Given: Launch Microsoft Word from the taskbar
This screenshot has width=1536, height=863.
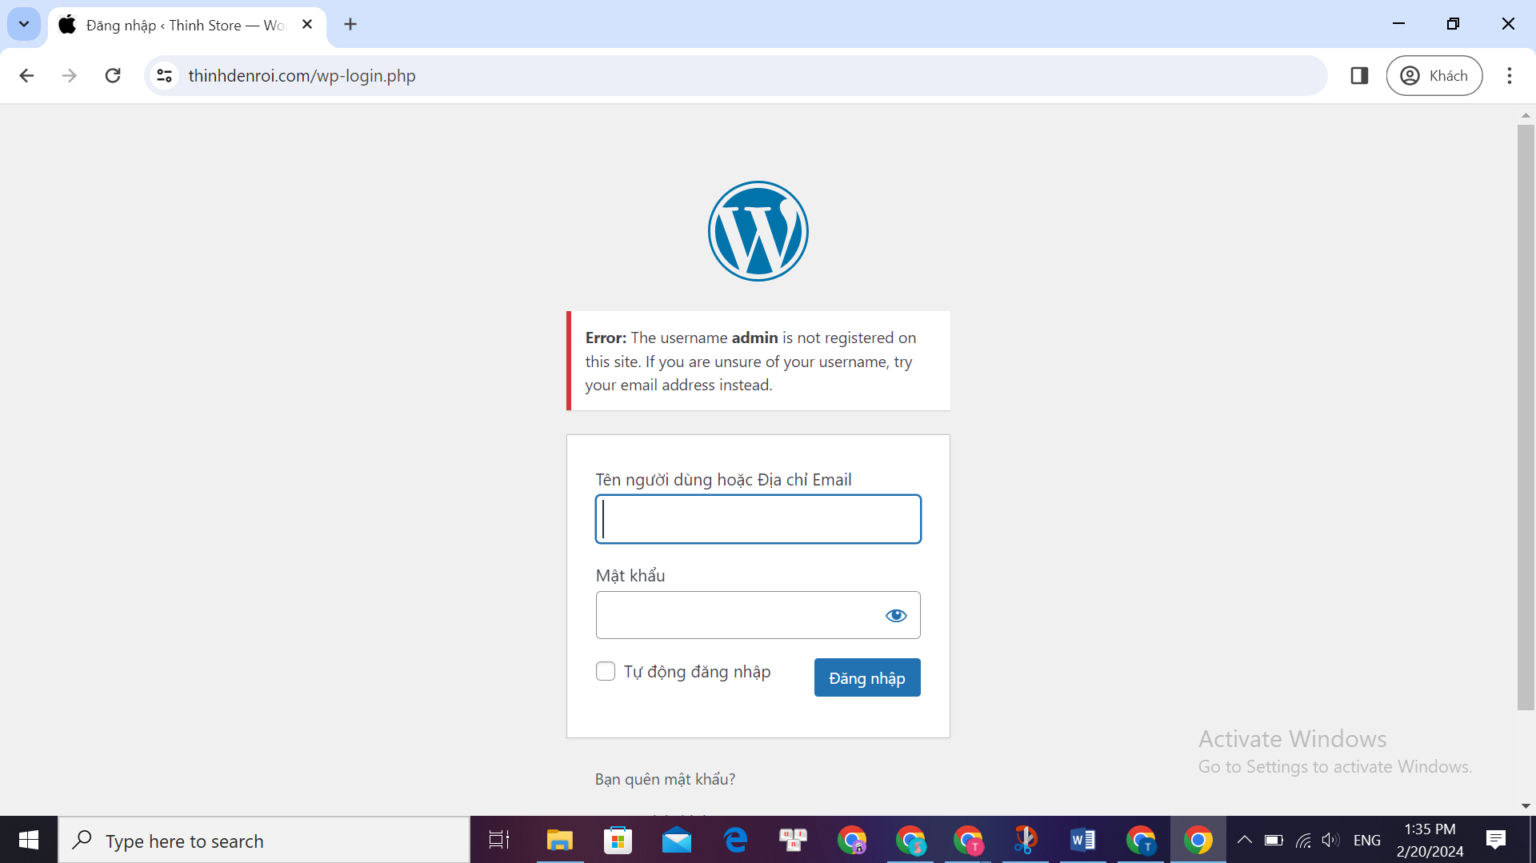Looking at the screenshot, I should point(1082,840).
